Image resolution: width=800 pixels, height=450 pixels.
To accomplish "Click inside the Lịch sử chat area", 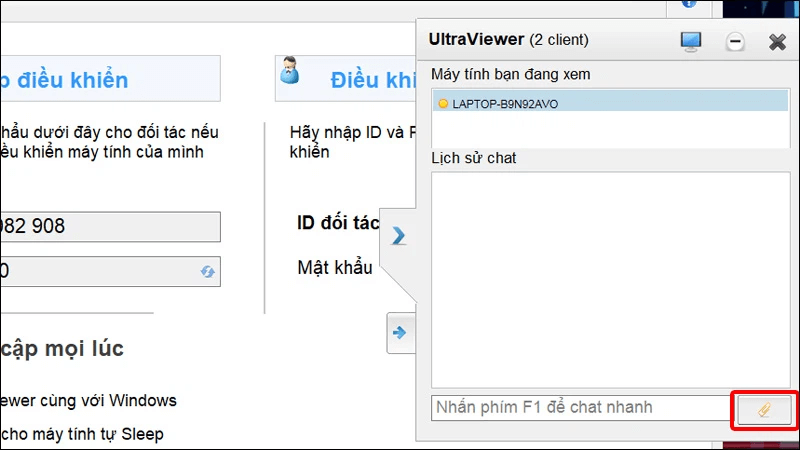I will 611,280.
